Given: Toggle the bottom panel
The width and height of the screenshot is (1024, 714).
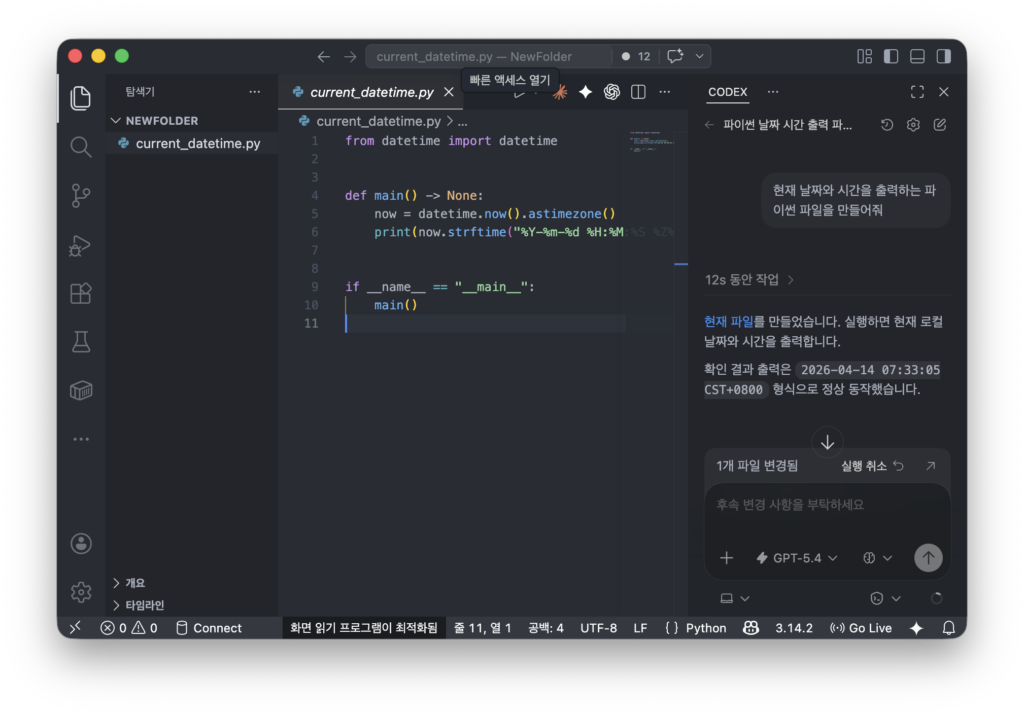Looking at the screenshot, I should [x=917, y=56].
